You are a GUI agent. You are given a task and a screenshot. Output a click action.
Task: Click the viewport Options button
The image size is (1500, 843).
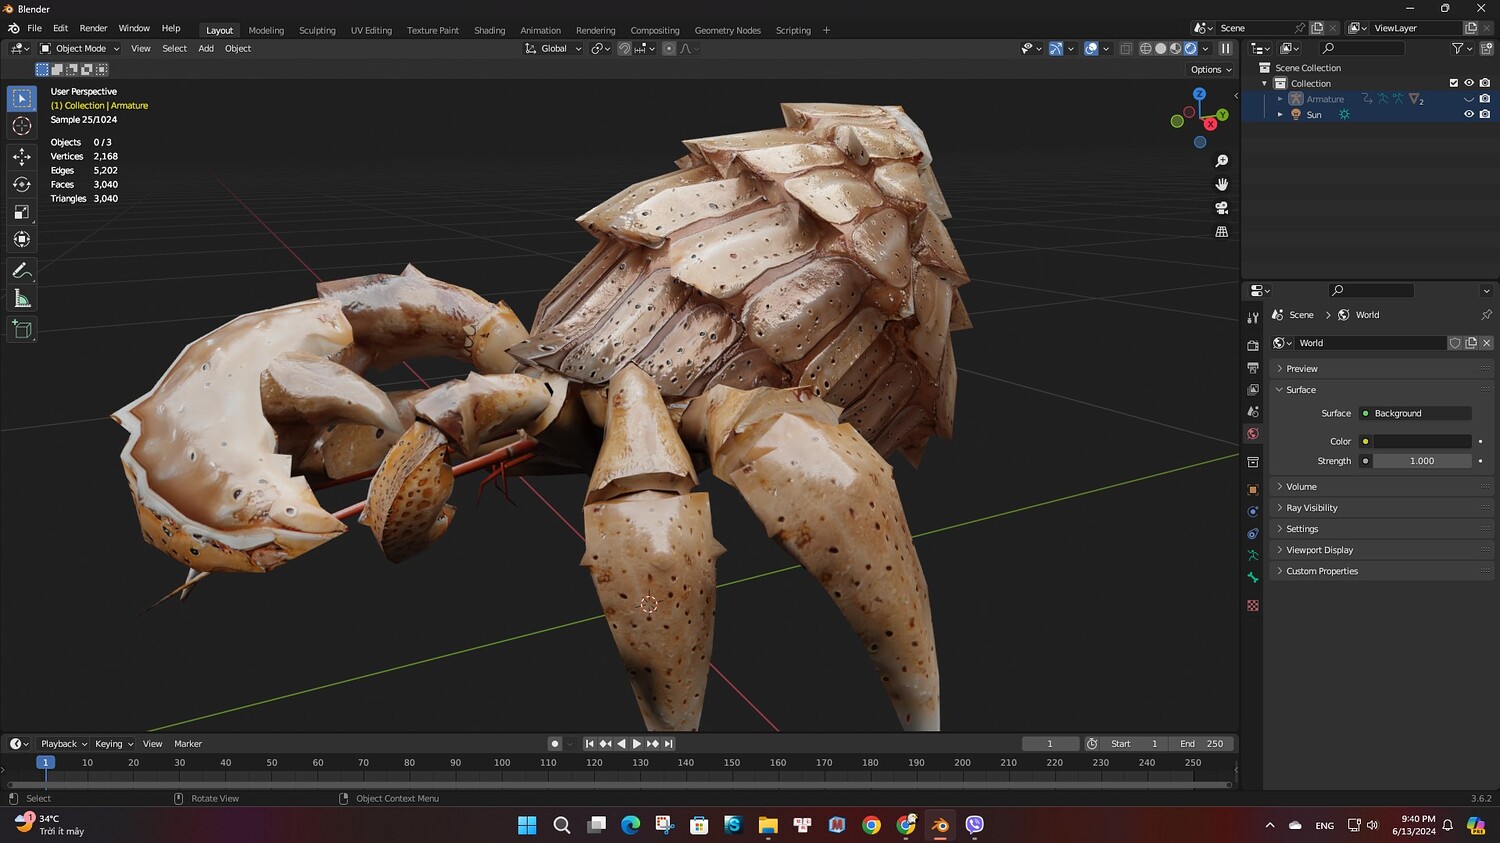pos(1210,69)
